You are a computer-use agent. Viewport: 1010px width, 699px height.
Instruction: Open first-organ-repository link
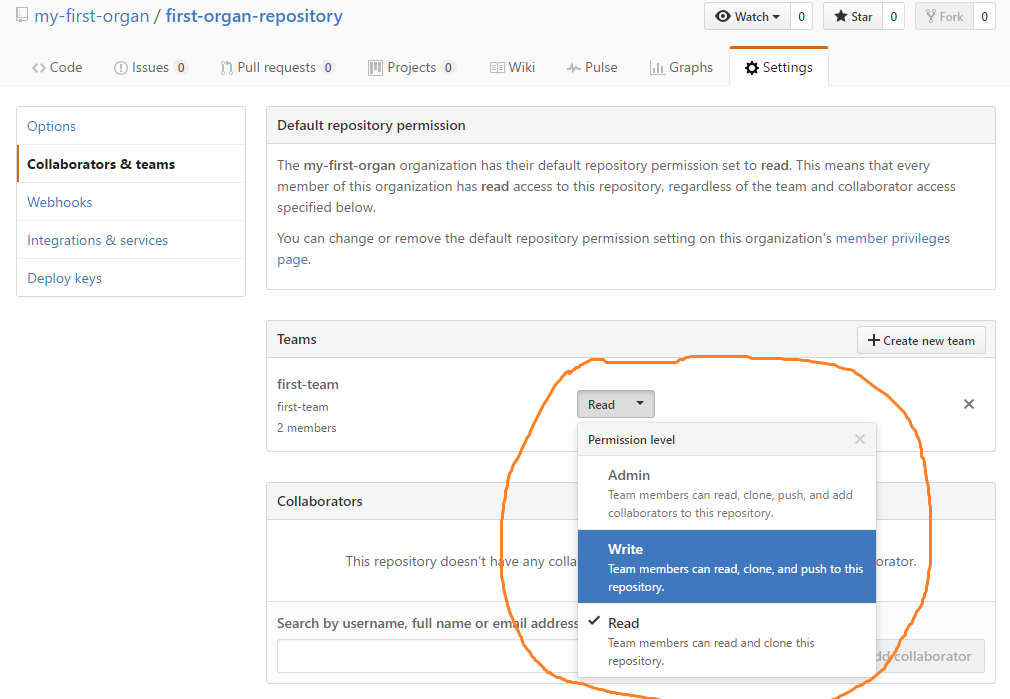point(254,16)
